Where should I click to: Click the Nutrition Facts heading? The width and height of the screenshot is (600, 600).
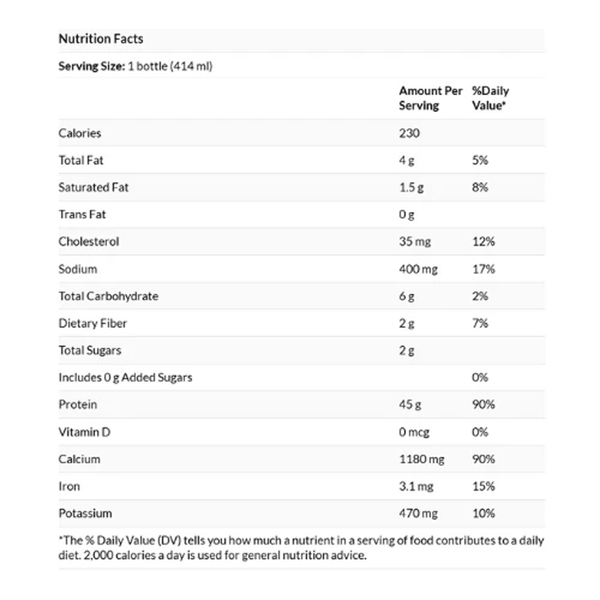(x=101, y=39)
